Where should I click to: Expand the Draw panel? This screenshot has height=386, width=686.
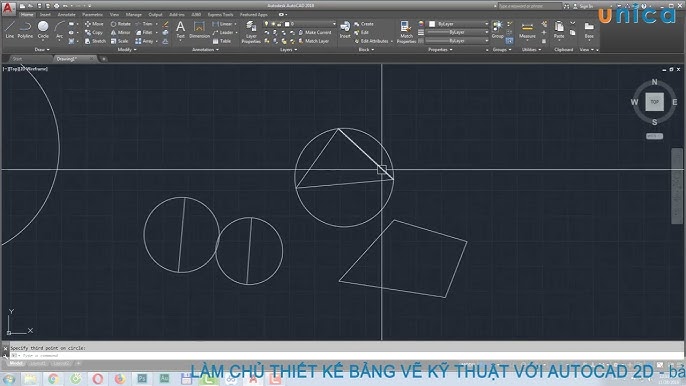point(42,50)
